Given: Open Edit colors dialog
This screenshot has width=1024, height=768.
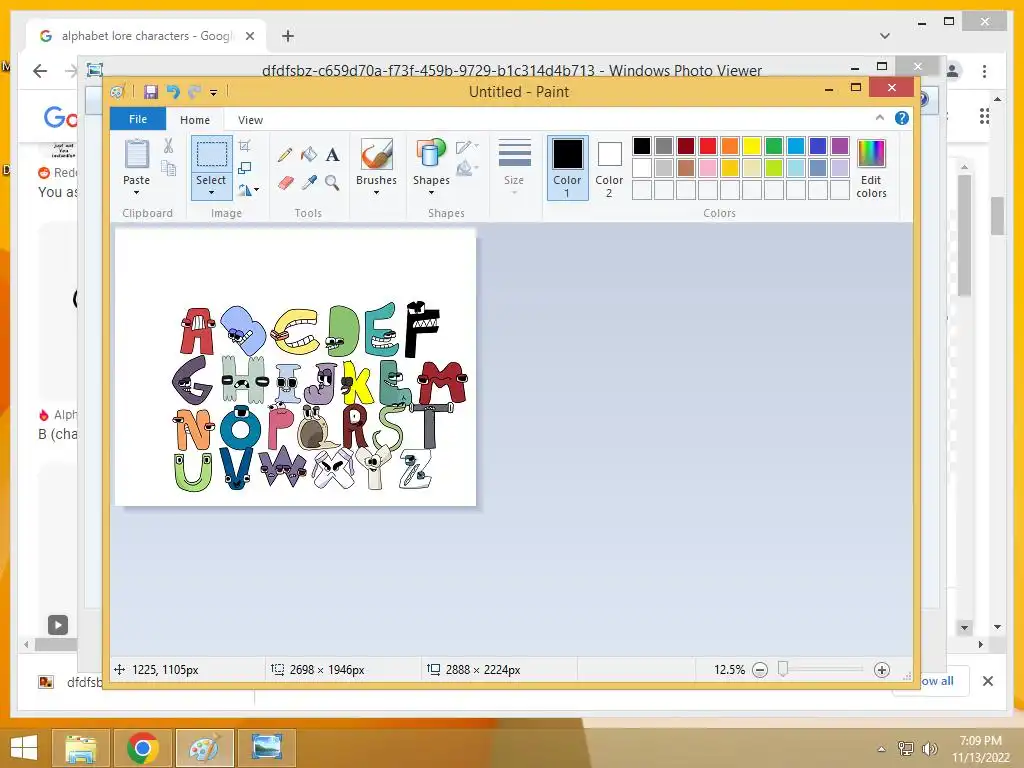Looking at the screenshot, I should 871,168.
